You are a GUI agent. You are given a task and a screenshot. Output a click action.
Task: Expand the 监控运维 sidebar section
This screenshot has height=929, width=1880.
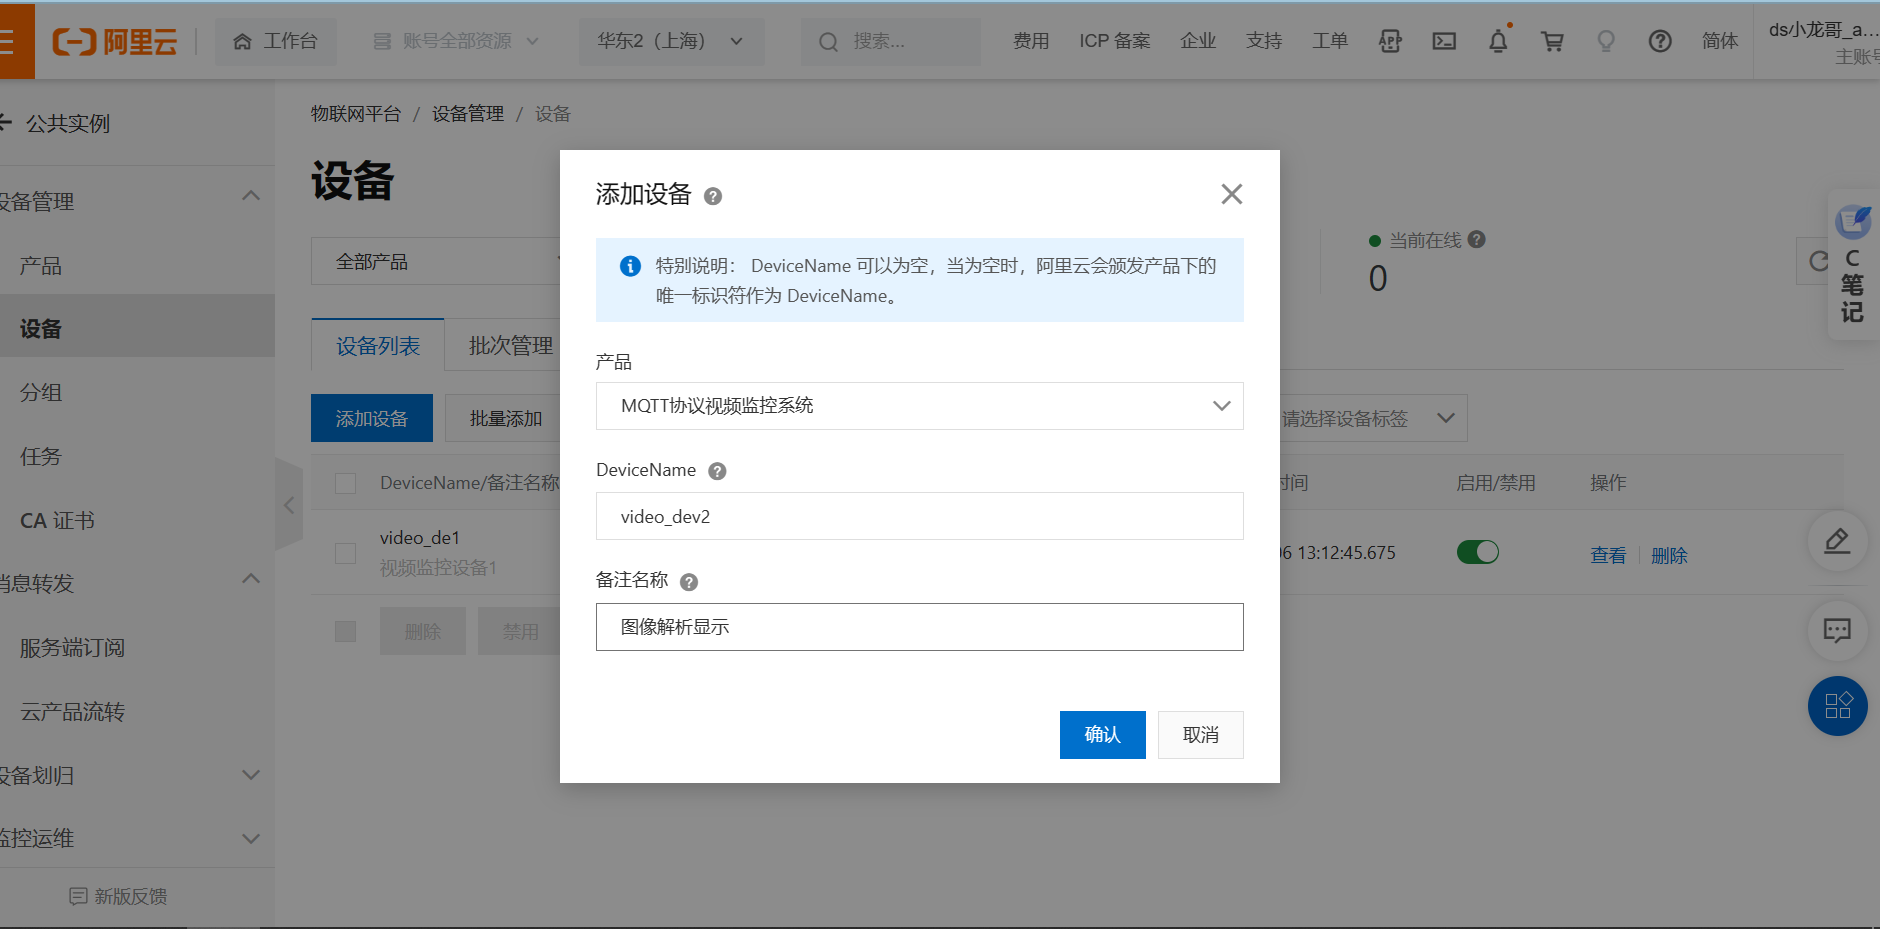point(251,838)
